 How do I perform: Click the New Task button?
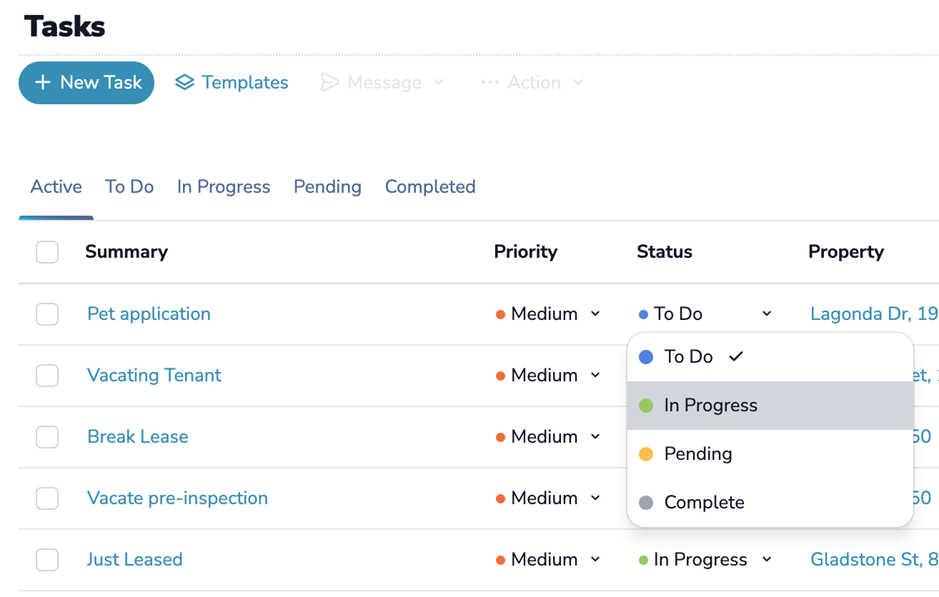(x=86, y=82)
